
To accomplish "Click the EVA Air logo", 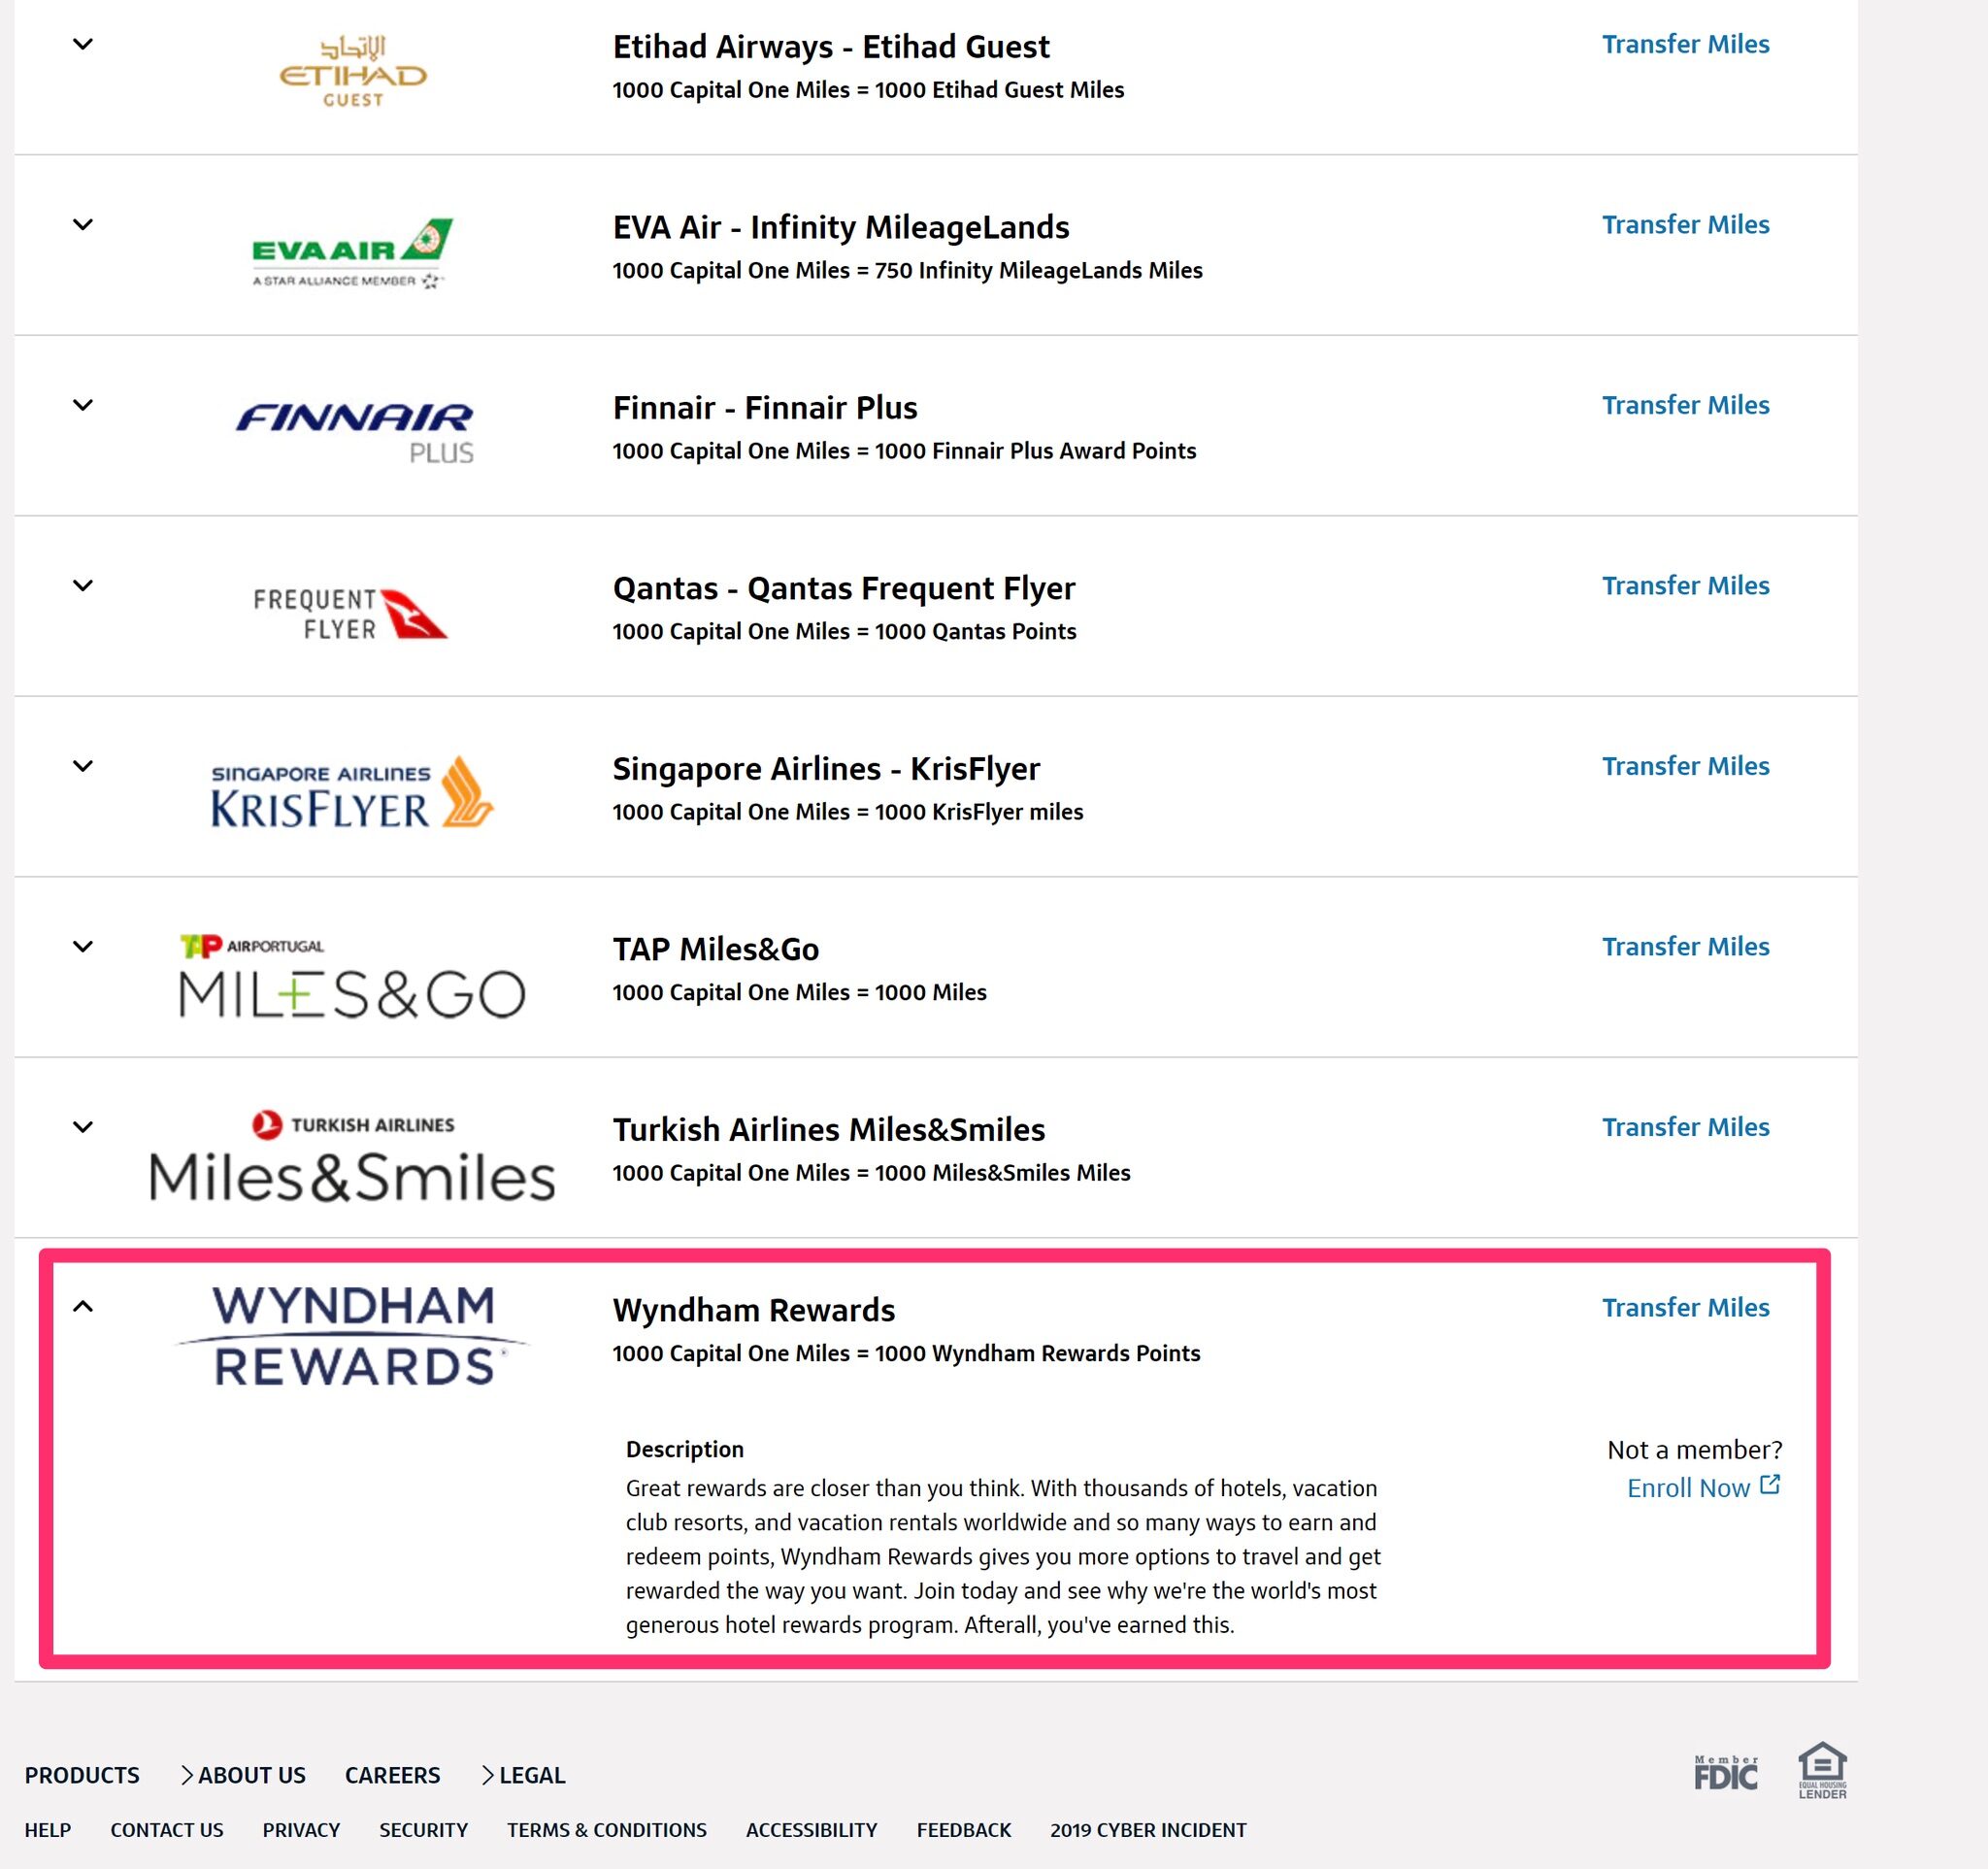I will coord(352,253).
